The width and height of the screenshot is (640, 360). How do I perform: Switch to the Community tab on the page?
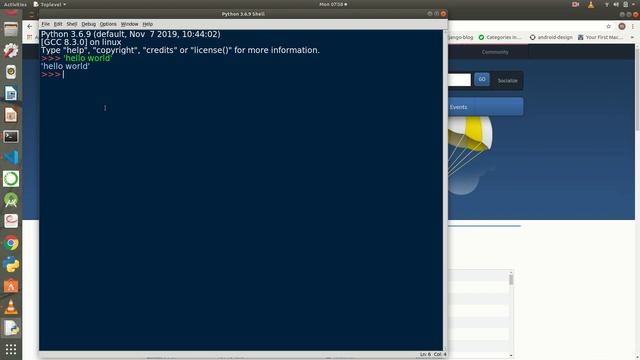click(495, 52)
